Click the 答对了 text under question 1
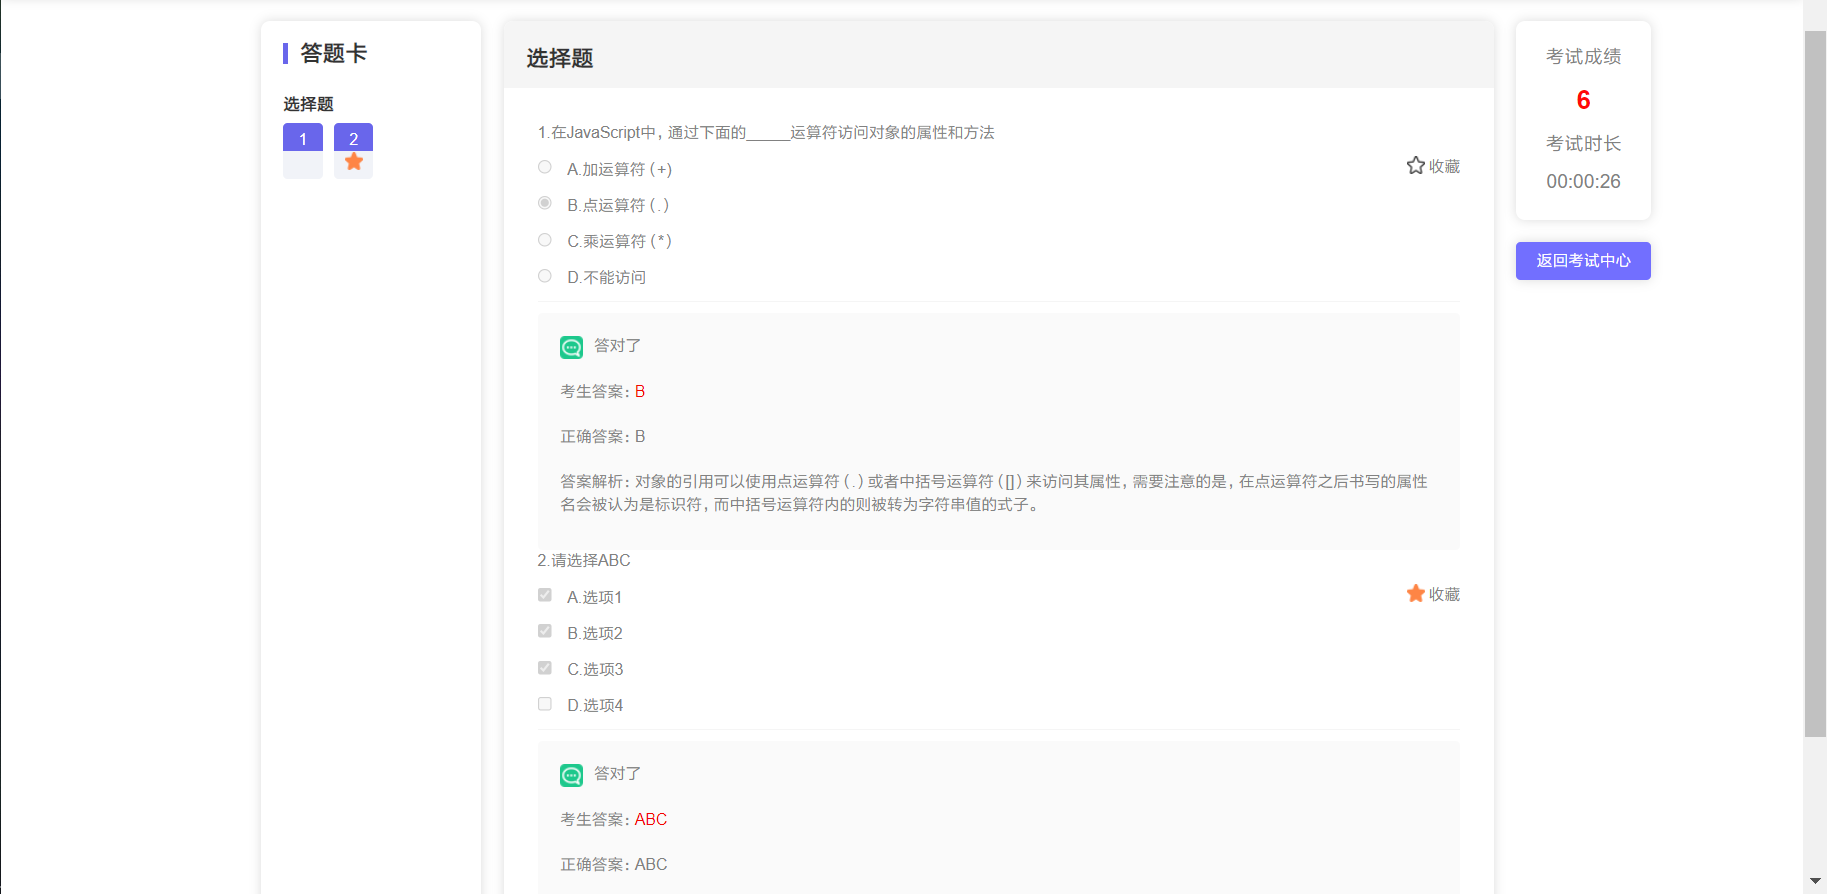This screenshot has width=1827, height=894. tap(617, 346)
